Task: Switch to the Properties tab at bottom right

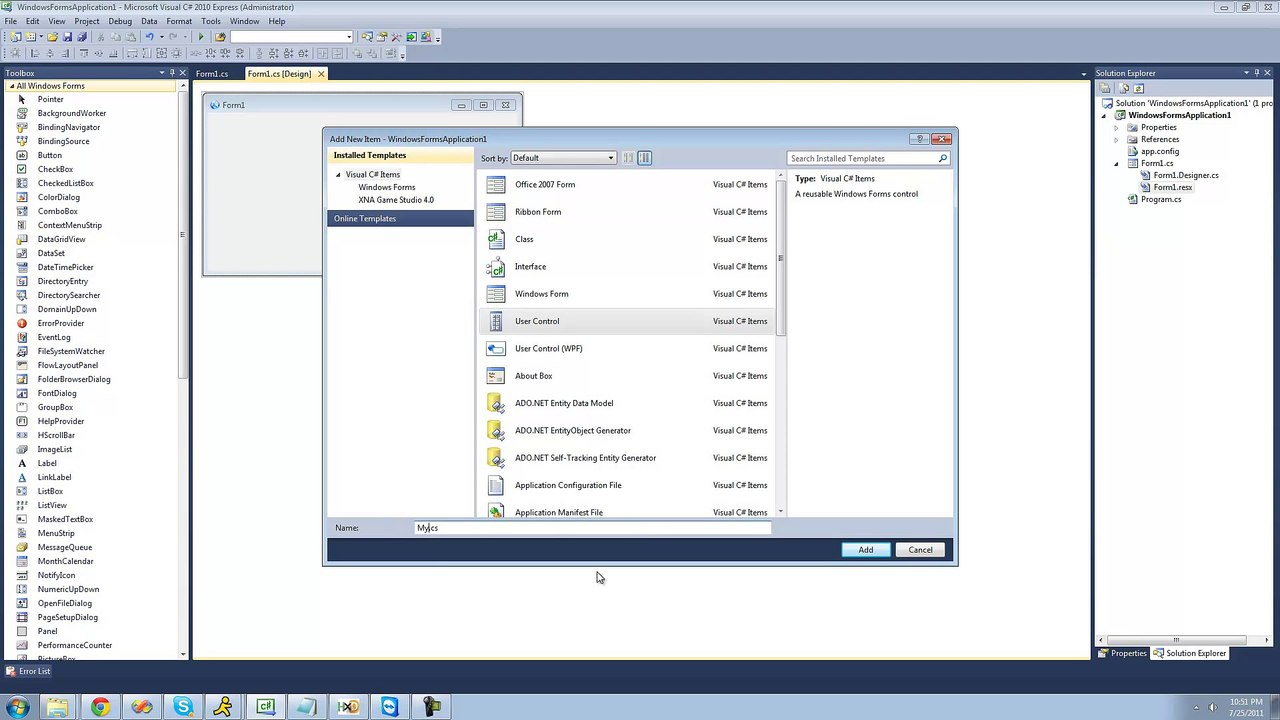Action: tap(1122, 653)
